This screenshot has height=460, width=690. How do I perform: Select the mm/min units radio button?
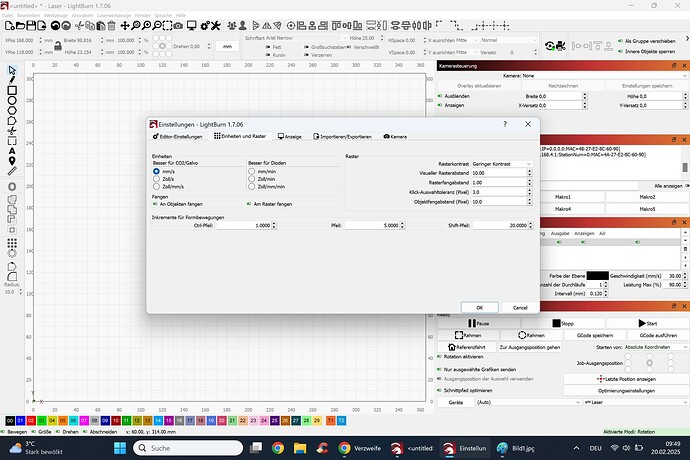[x=252, y=171]
